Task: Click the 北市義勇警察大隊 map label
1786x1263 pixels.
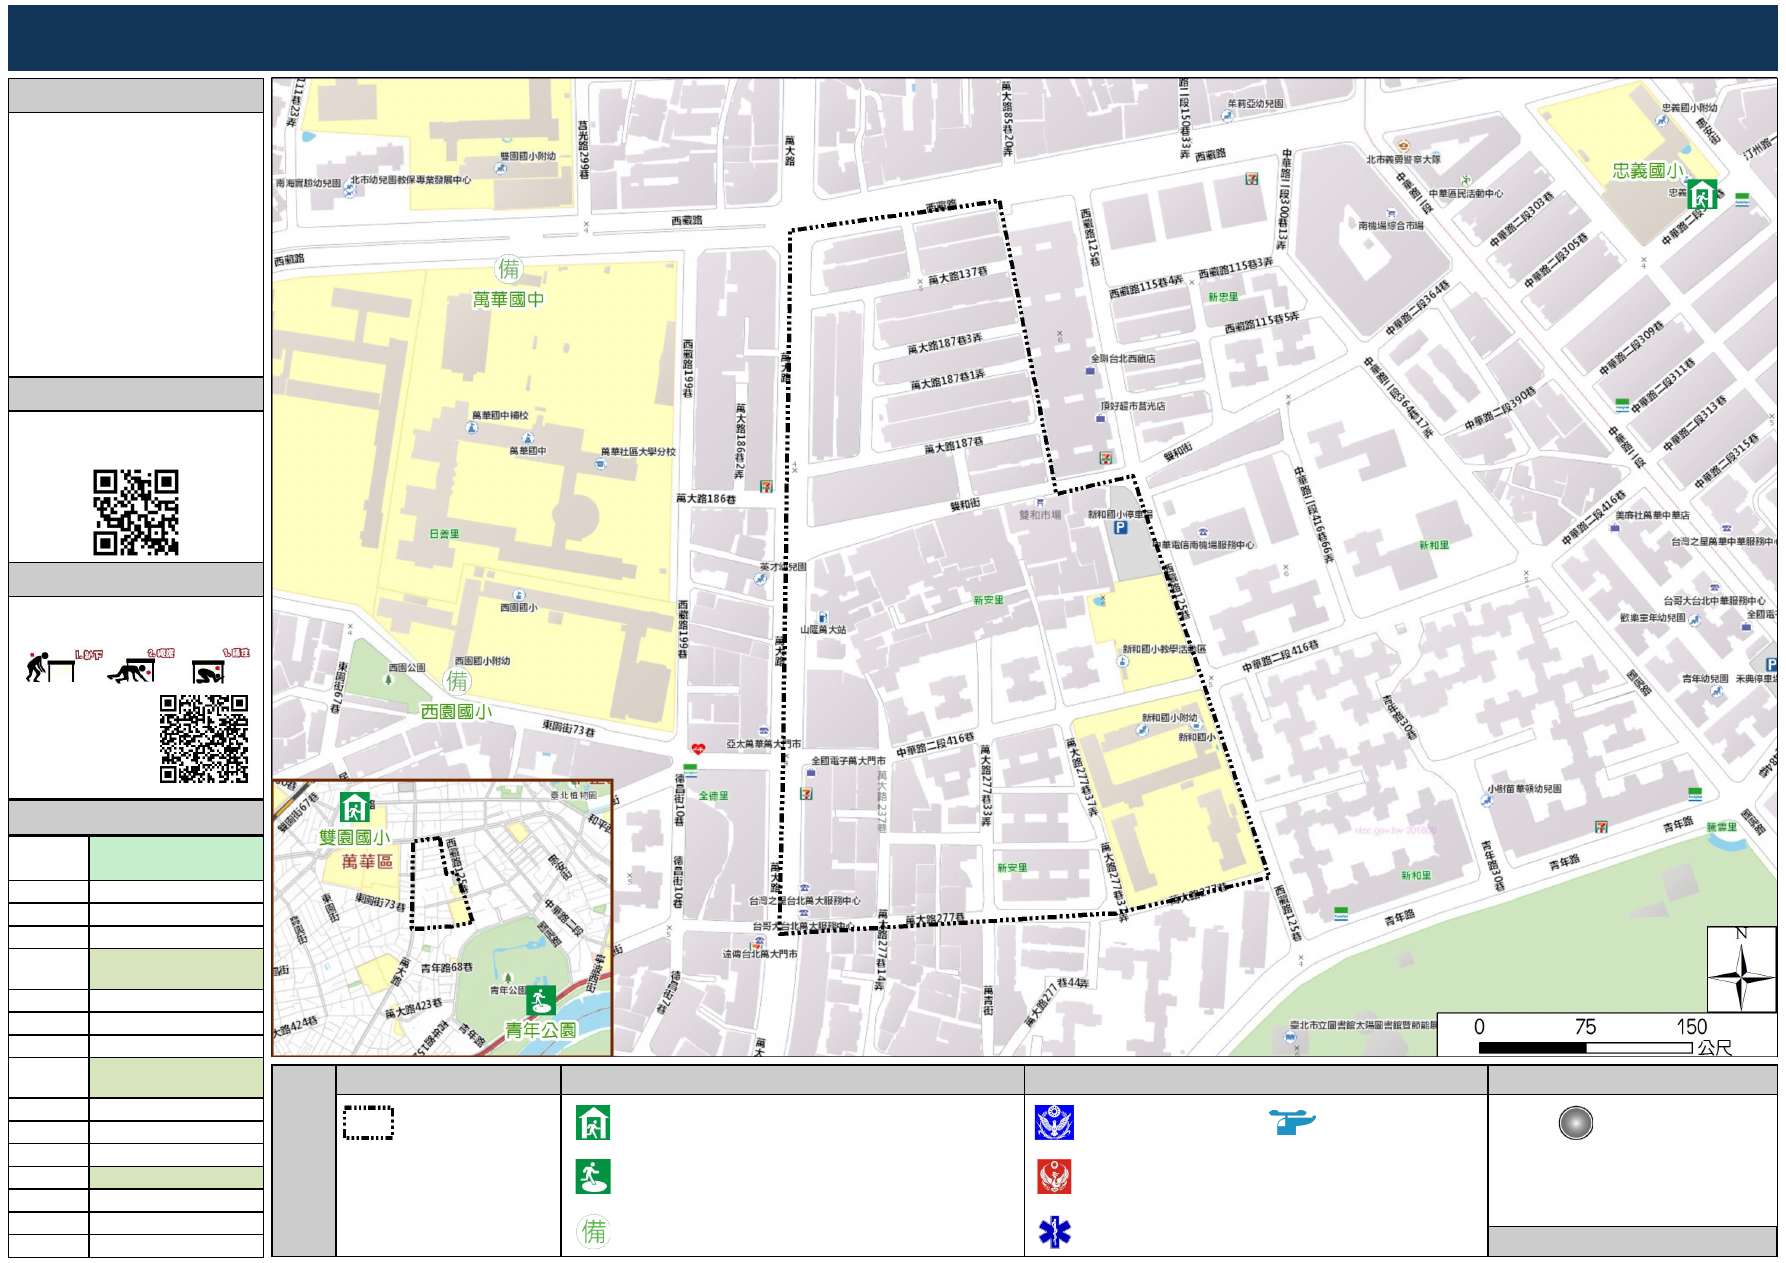Action: [x=1404, y=159]
